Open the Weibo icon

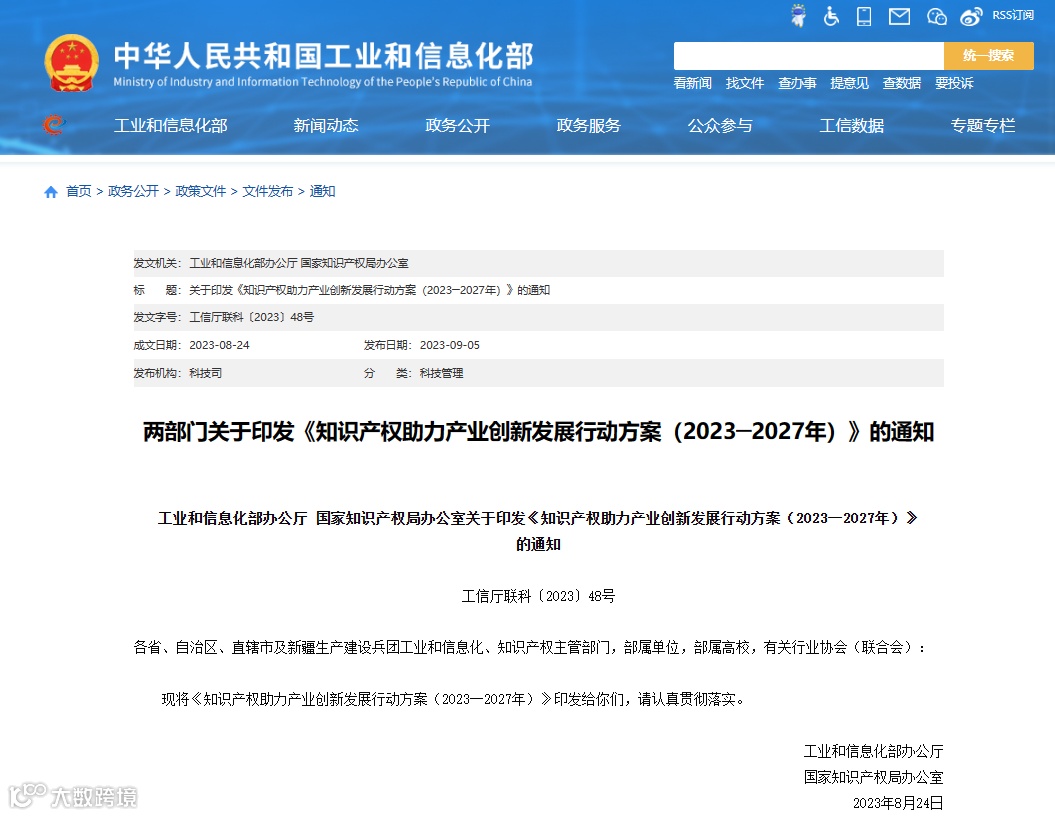(971, 17)
